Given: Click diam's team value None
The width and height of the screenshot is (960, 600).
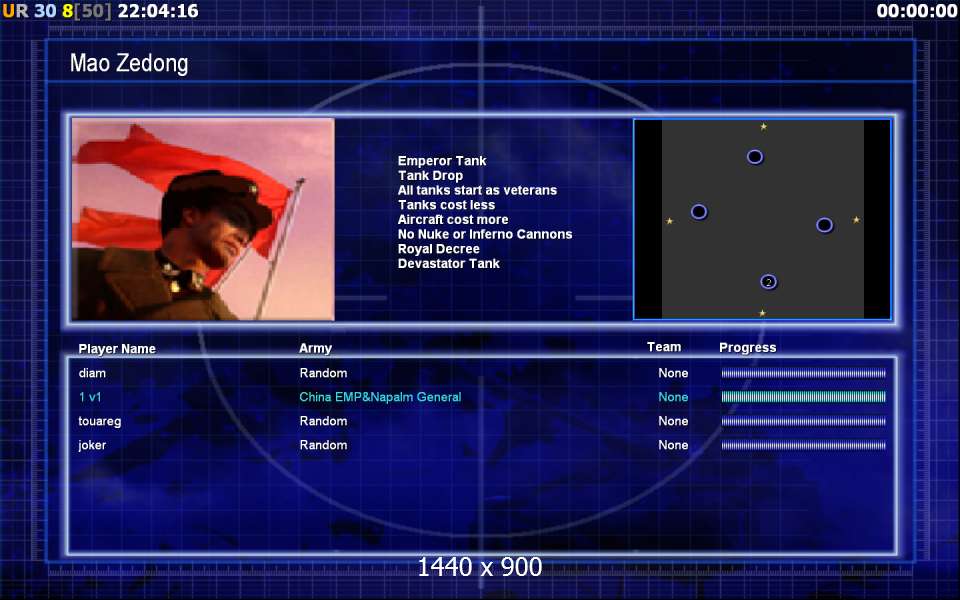Looking at the screenshot, I should click(673, 373).
